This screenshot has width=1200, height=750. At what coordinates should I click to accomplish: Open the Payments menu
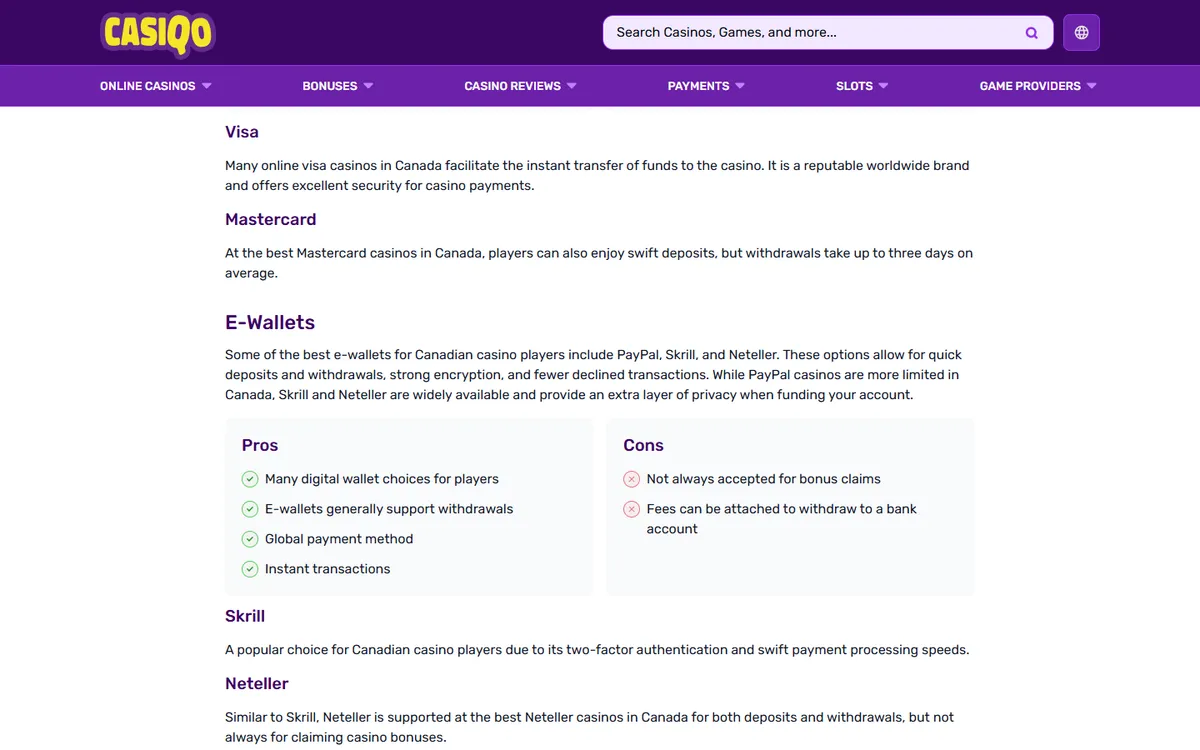pos(707,86)
